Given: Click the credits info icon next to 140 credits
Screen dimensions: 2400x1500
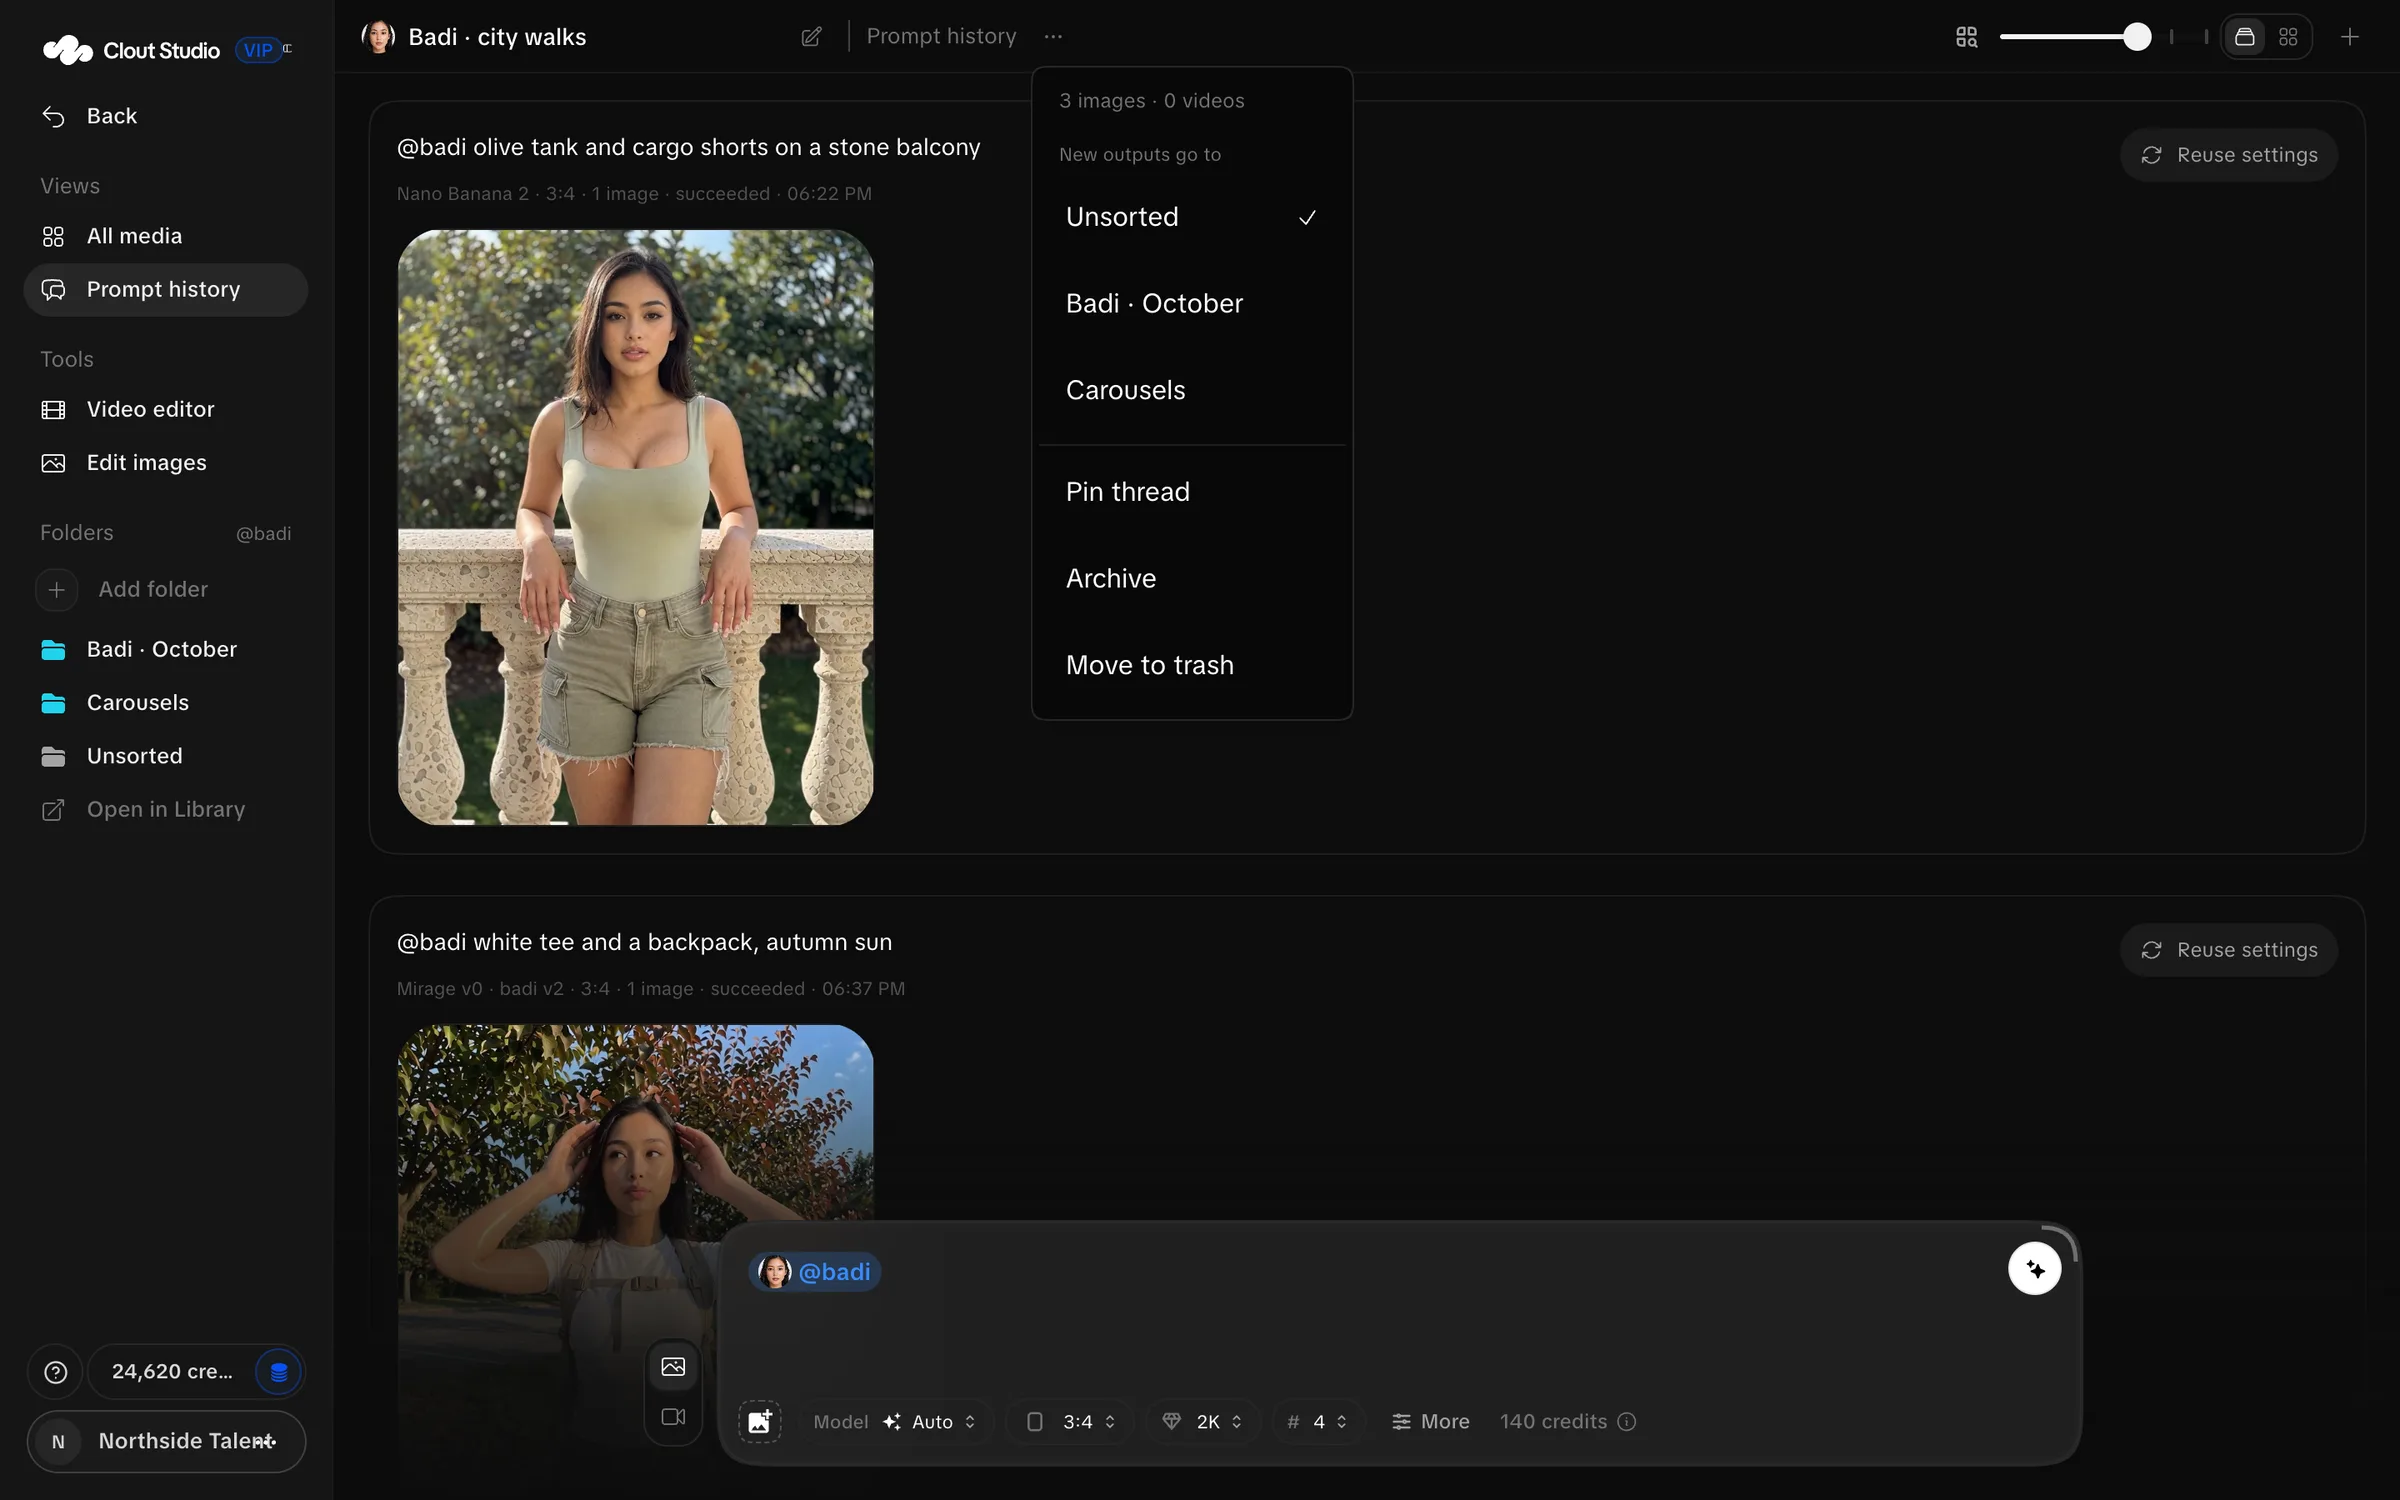Looking at the screenshot, I should click(1627, 1422).
